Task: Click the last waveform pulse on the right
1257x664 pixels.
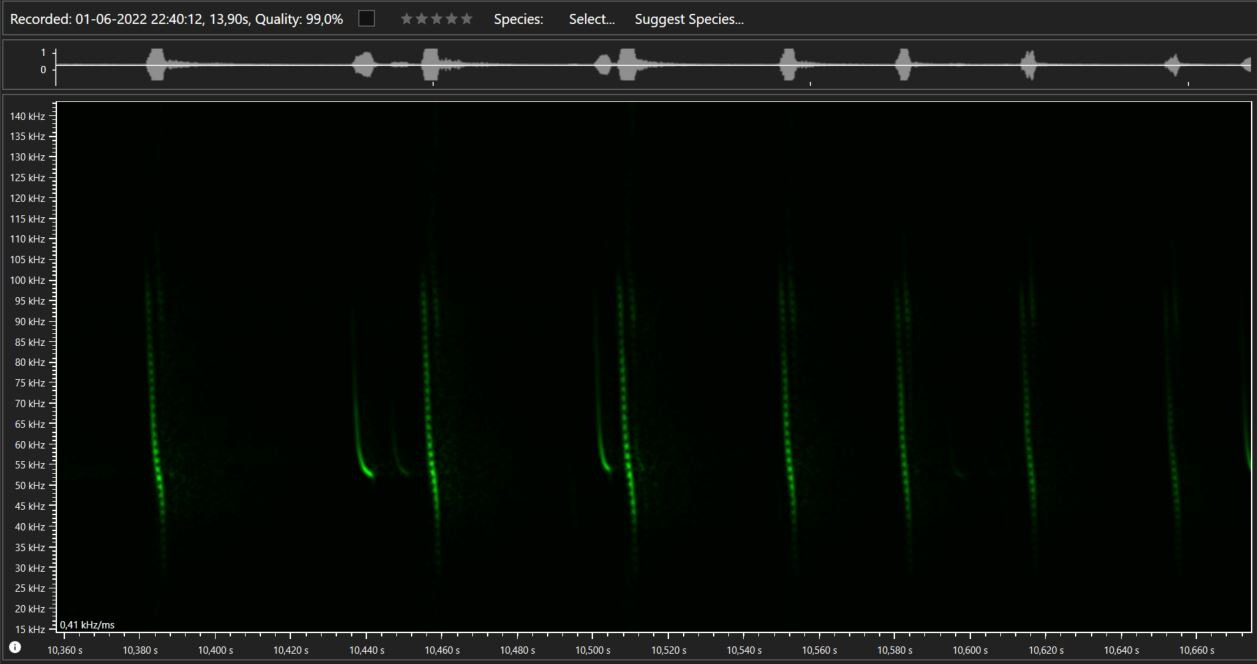Action: (x=1246, y=65)
